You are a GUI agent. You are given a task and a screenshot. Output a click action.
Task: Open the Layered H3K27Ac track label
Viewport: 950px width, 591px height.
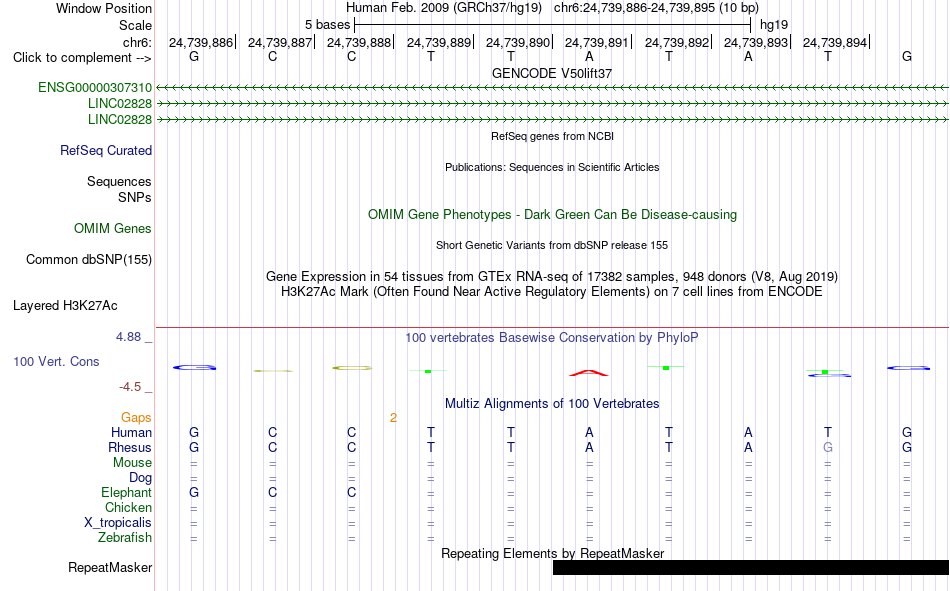tap(65, 306)
